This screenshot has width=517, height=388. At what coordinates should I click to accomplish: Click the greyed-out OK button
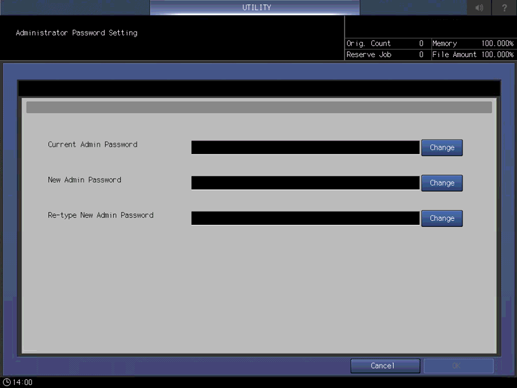click(x=458, y=366)
